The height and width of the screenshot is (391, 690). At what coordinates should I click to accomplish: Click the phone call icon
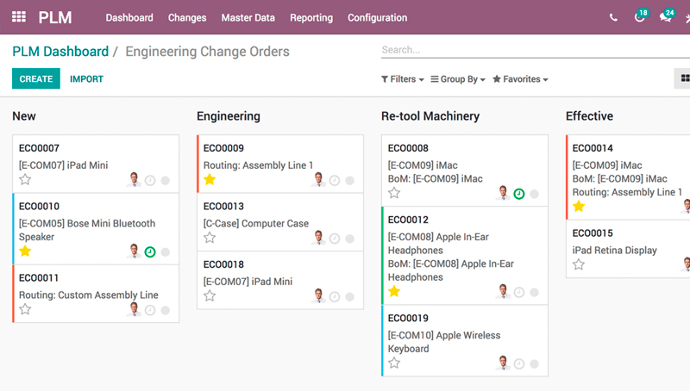click(613, 18)
